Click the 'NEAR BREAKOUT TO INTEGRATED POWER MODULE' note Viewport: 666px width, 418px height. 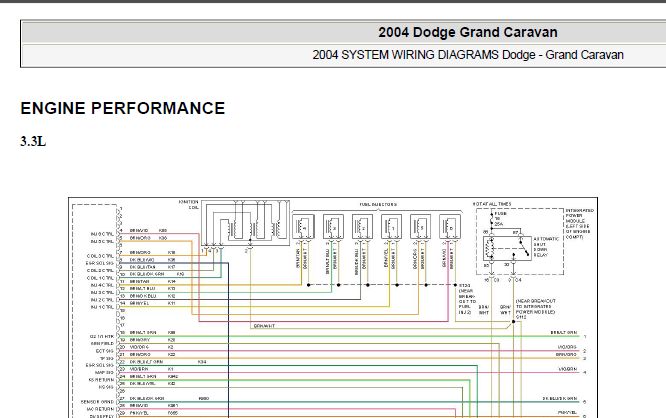click(536, 309)
